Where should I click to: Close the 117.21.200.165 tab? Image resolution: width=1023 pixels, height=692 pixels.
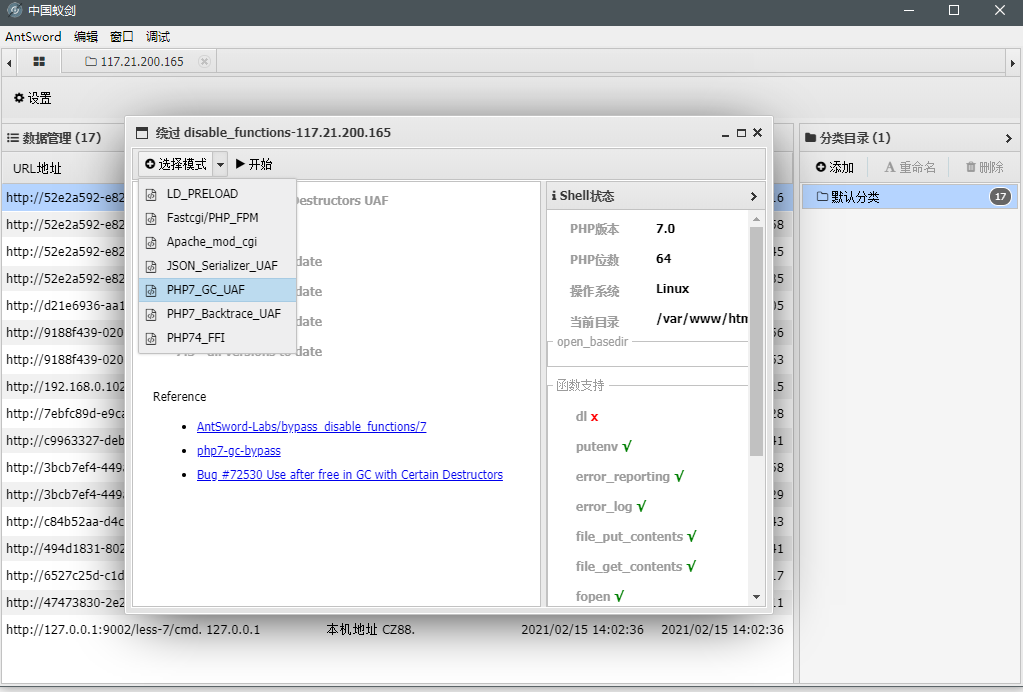[204, 62]
